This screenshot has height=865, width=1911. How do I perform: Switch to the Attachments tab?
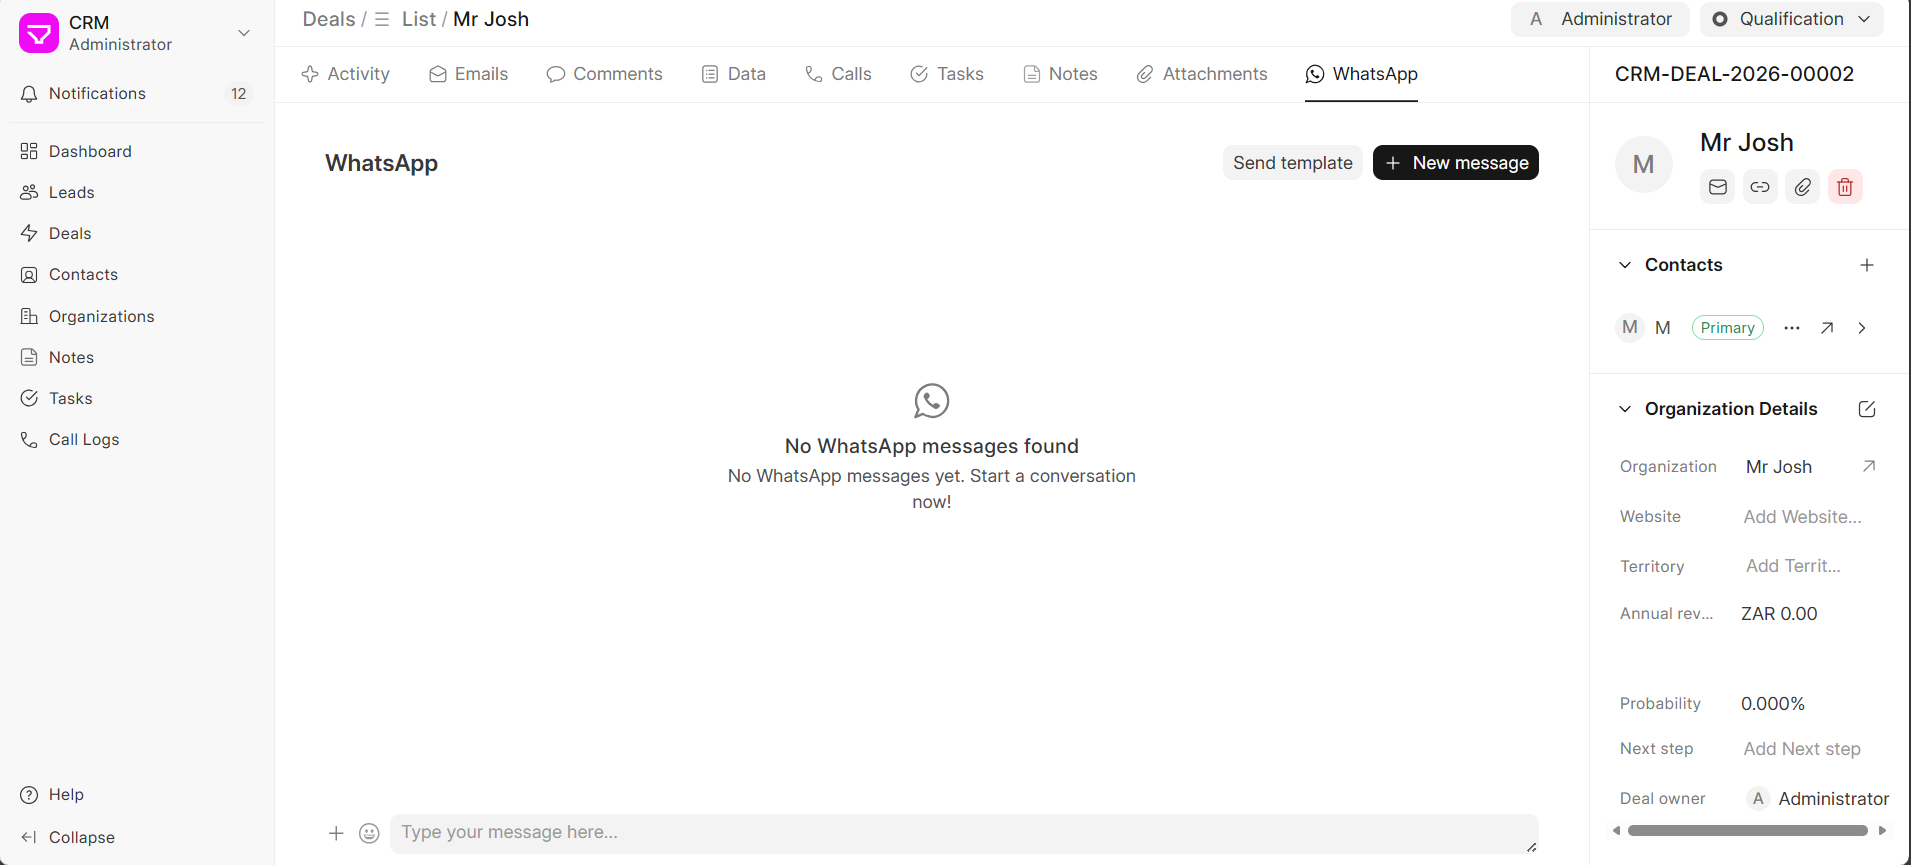[x=1201, y=74]
